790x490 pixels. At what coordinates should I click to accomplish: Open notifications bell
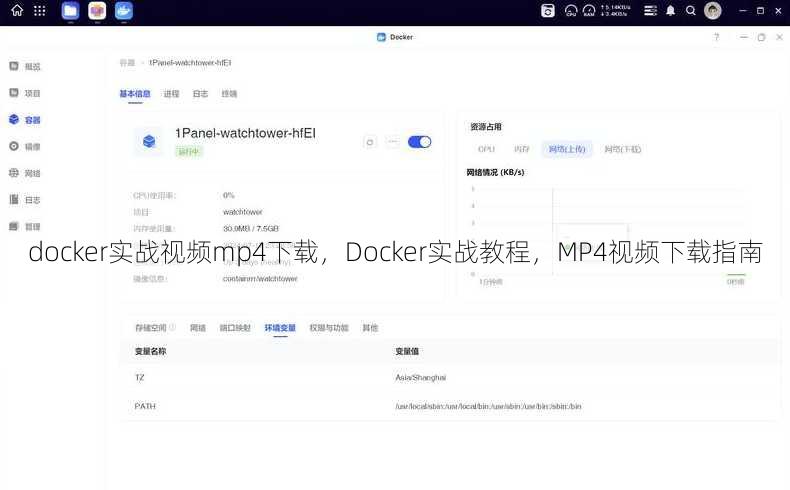[x=671, y=11]
